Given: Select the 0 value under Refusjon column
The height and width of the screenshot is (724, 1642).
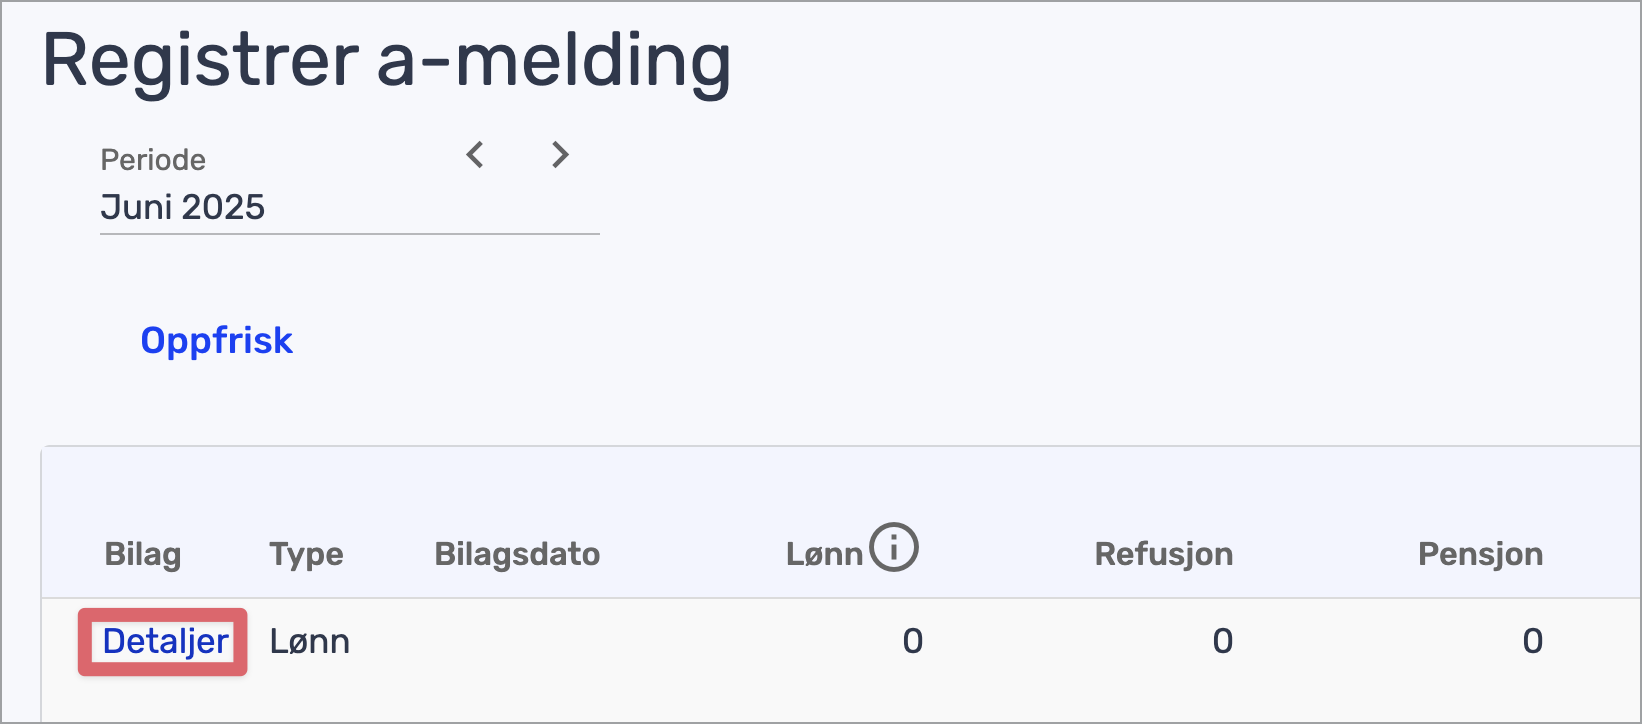Looking at the screenshot, I should [1222, 642].
